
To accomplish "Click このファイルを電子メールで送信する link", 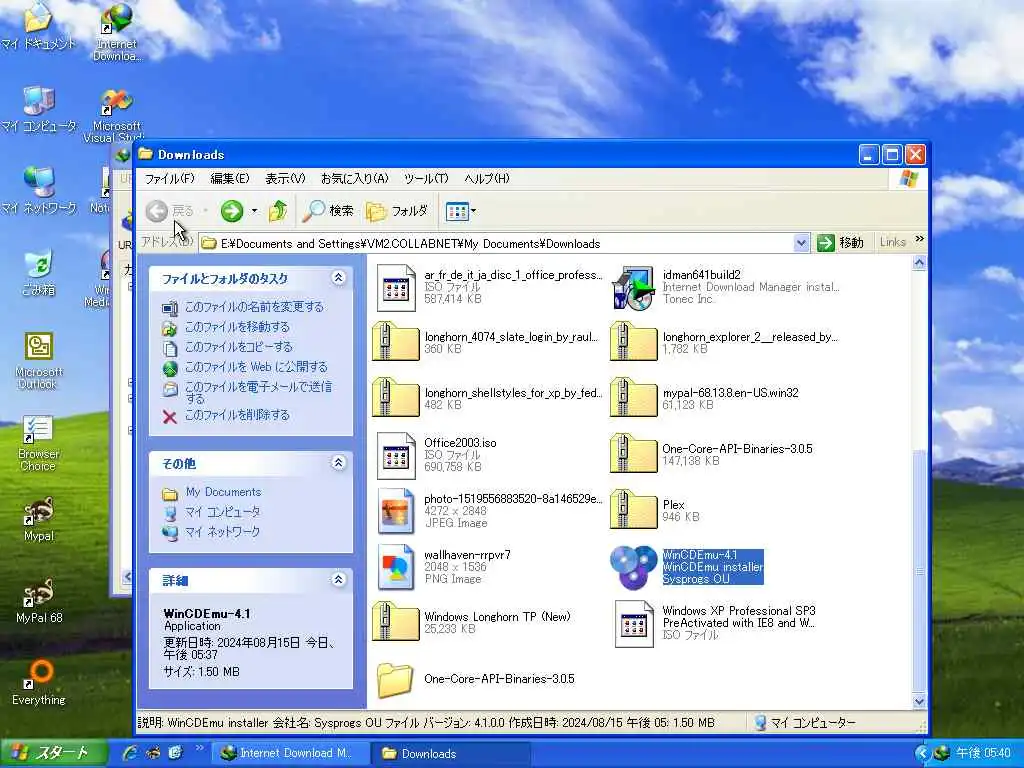I will [259, 392].
